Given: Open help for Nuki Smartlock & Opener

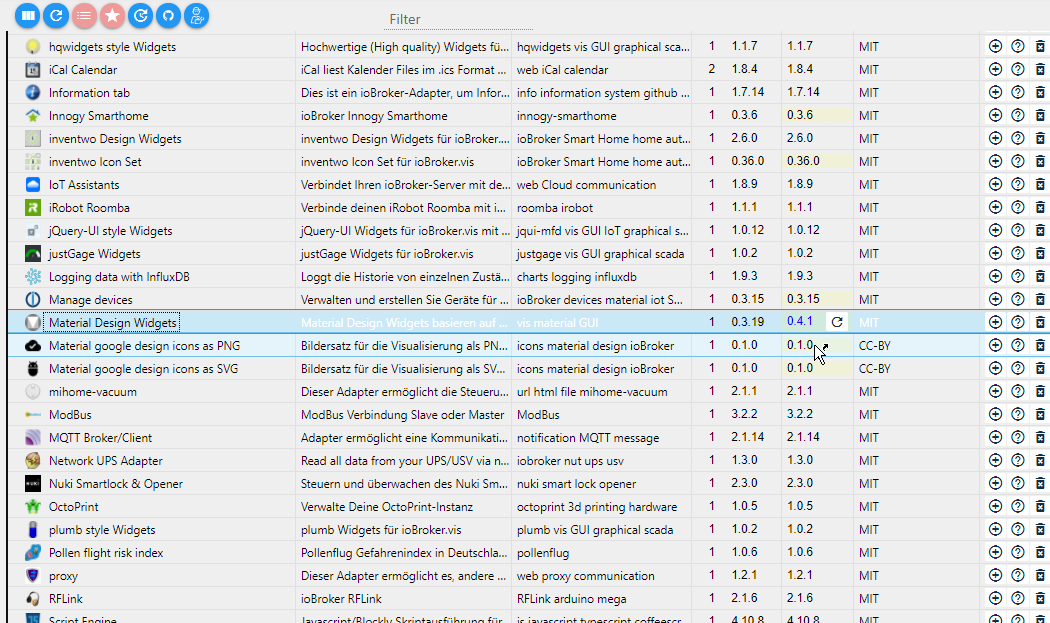Looking at the screenshot, I should click(1018, 483).
